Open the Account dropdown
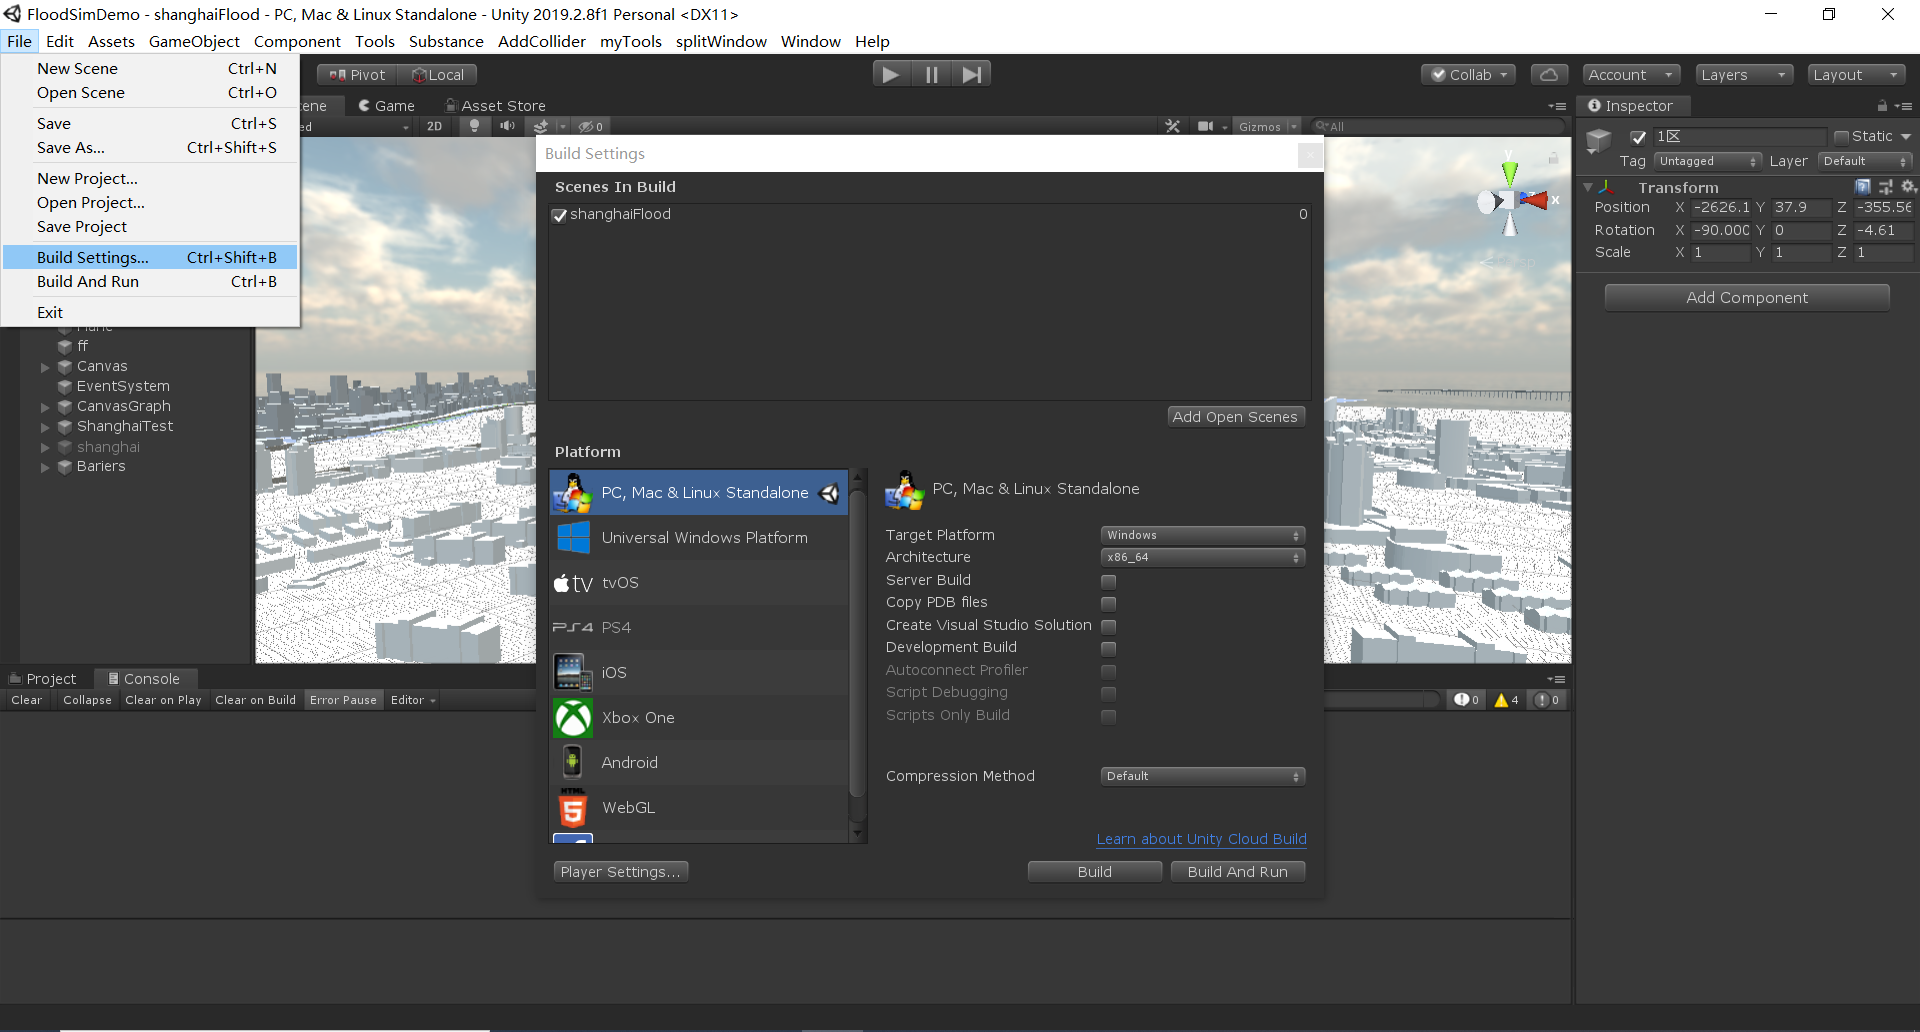The height and width of the screenshot is (1032, 1920). click(1631, 75)
